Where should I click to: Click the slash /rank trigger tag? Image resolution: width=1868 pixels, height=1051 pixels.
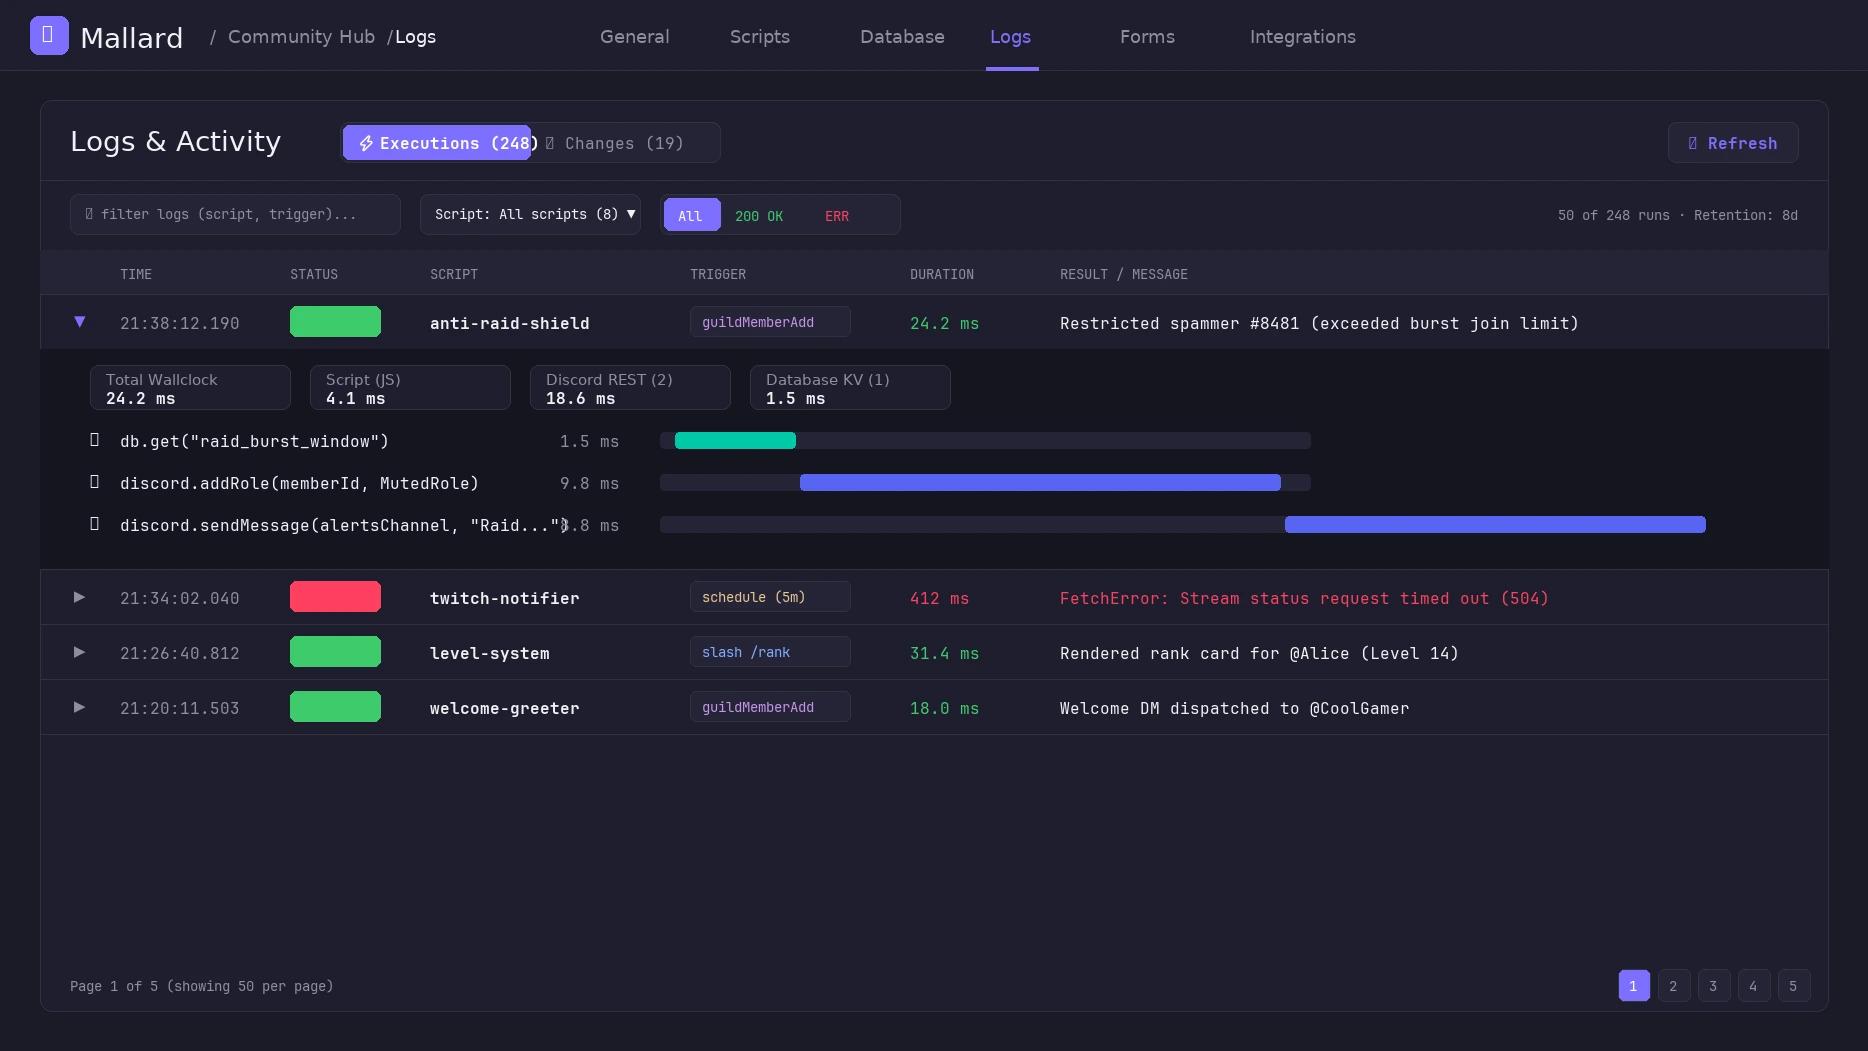(x=770, y=652)
